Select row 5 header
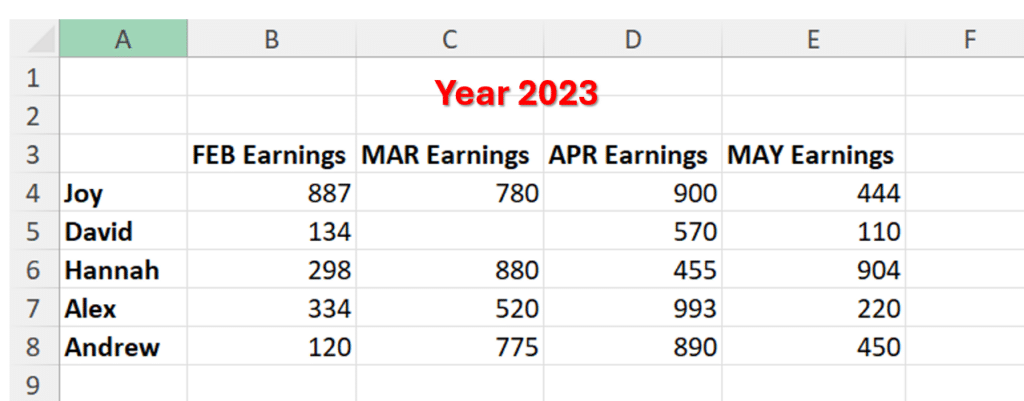The height and width of the screenshot is (401, 1024). [30, 232]
